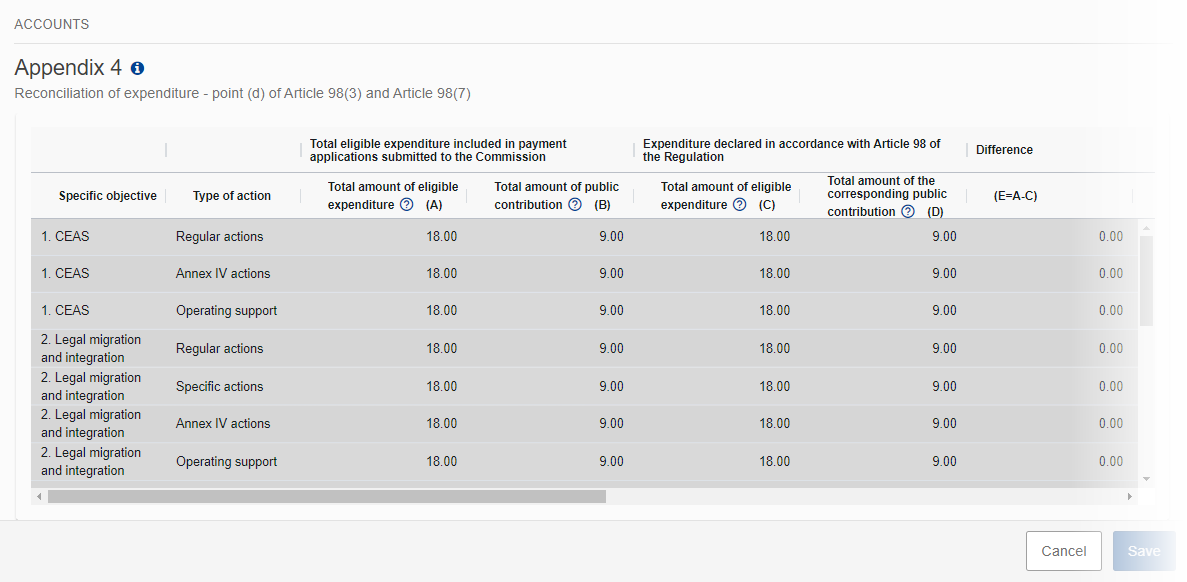This screenshot has height=582, width=1187.
Task: Click the right arrow of horizontal scrollbar
Action: click(1130, 496)
